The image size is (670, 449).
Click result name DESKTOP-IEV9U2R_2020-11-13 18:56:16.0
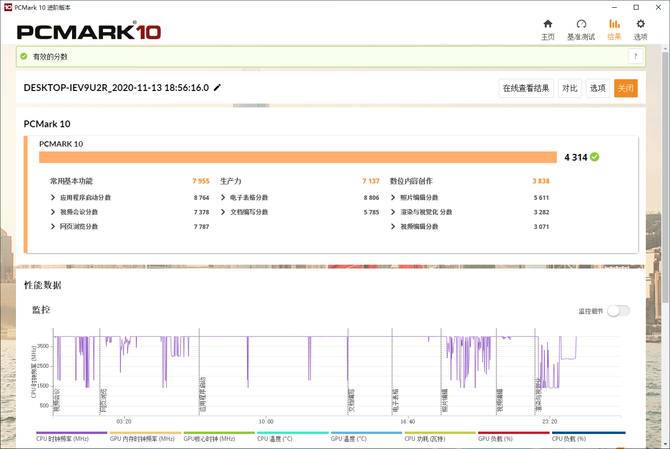[116, 88]
